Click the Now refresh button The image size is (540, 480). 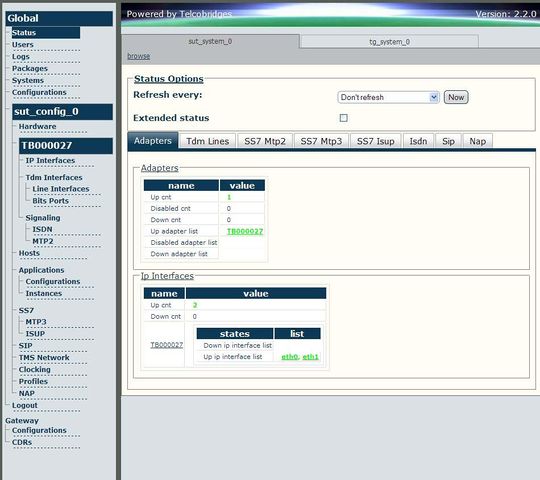coord(456,97)
